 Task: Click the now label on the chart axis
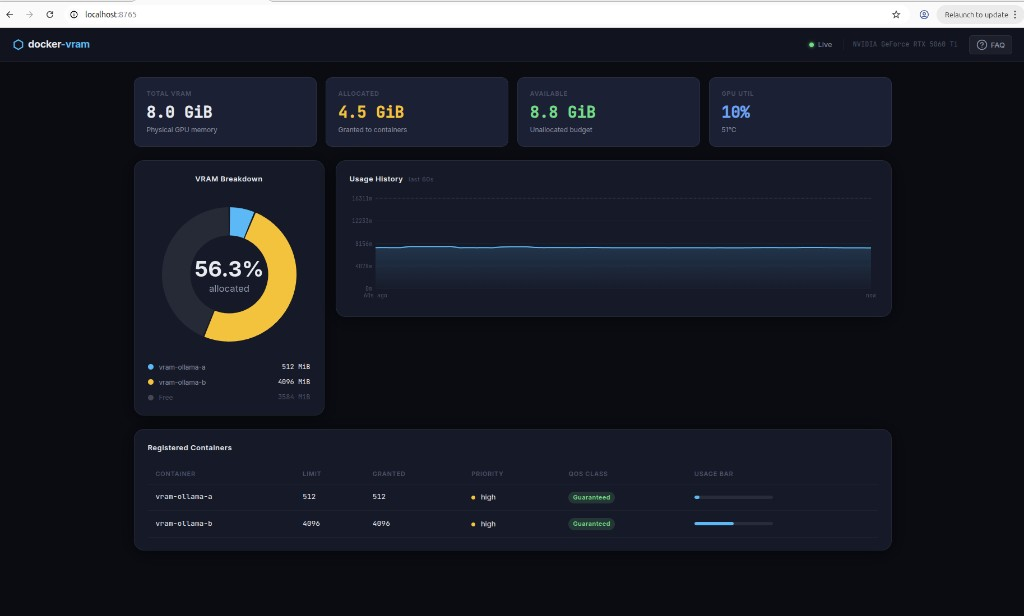(871, 295)
